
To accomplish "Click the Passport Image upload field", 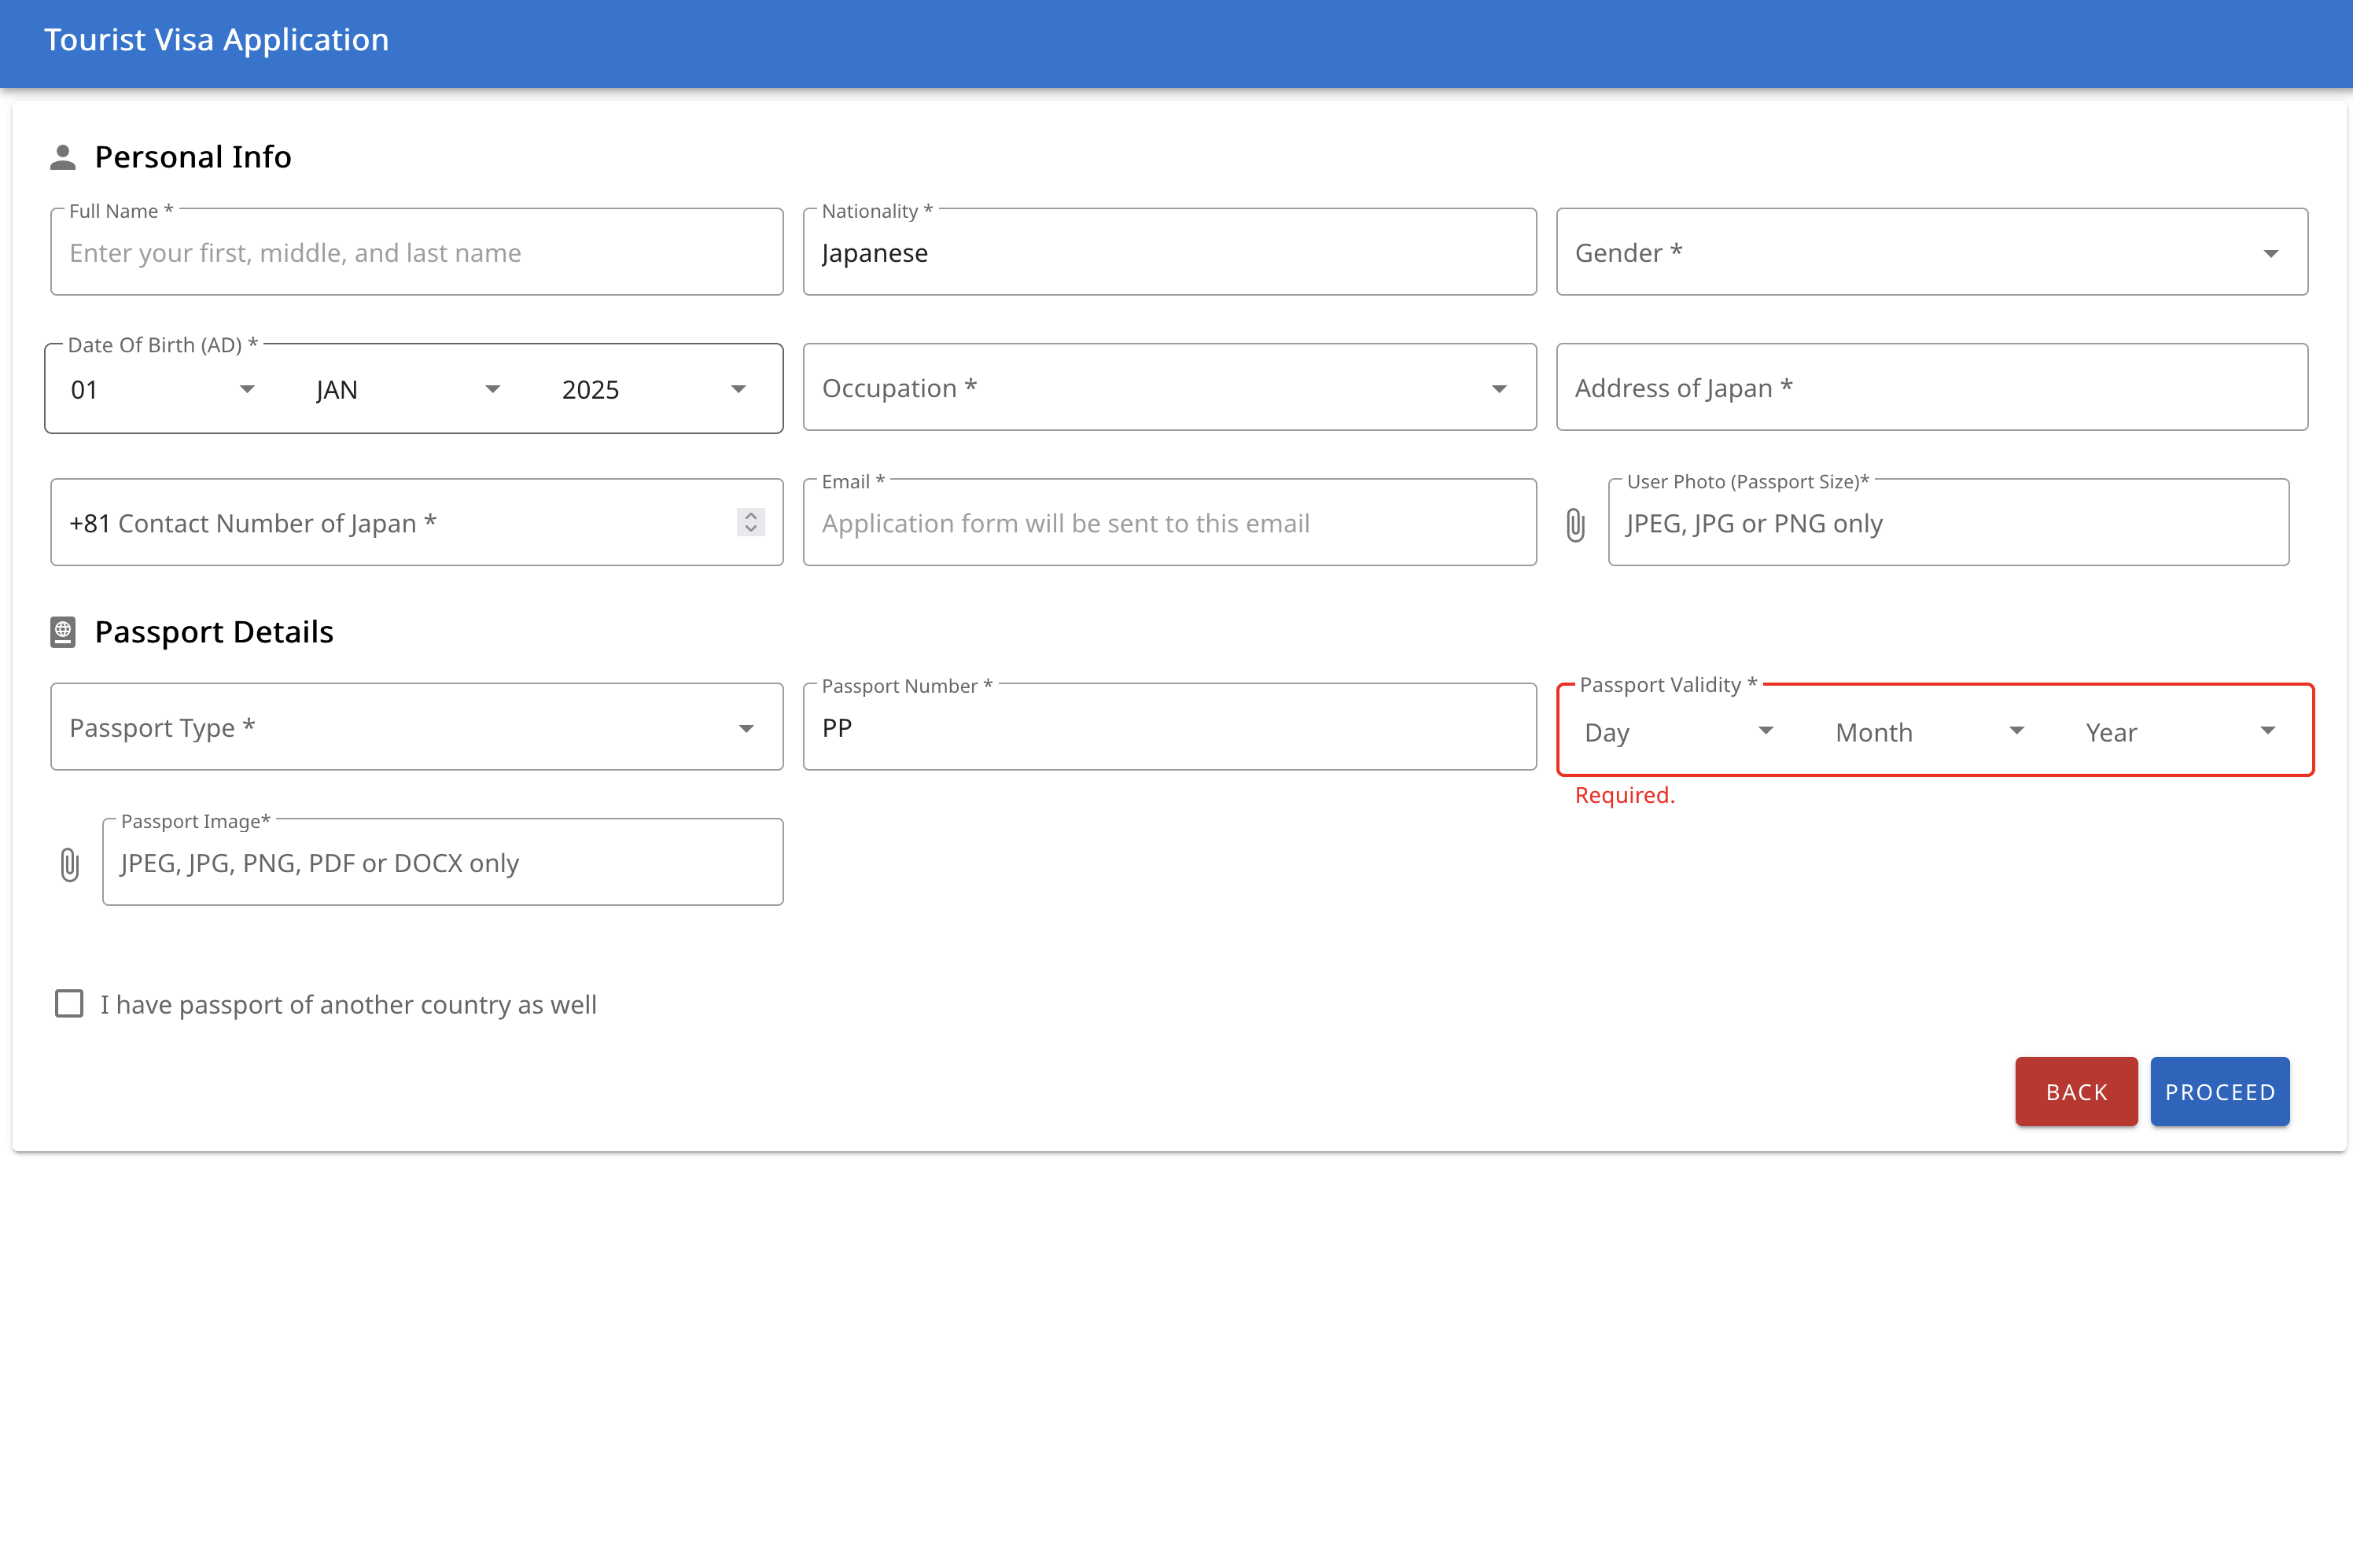I will click(442, 862).
